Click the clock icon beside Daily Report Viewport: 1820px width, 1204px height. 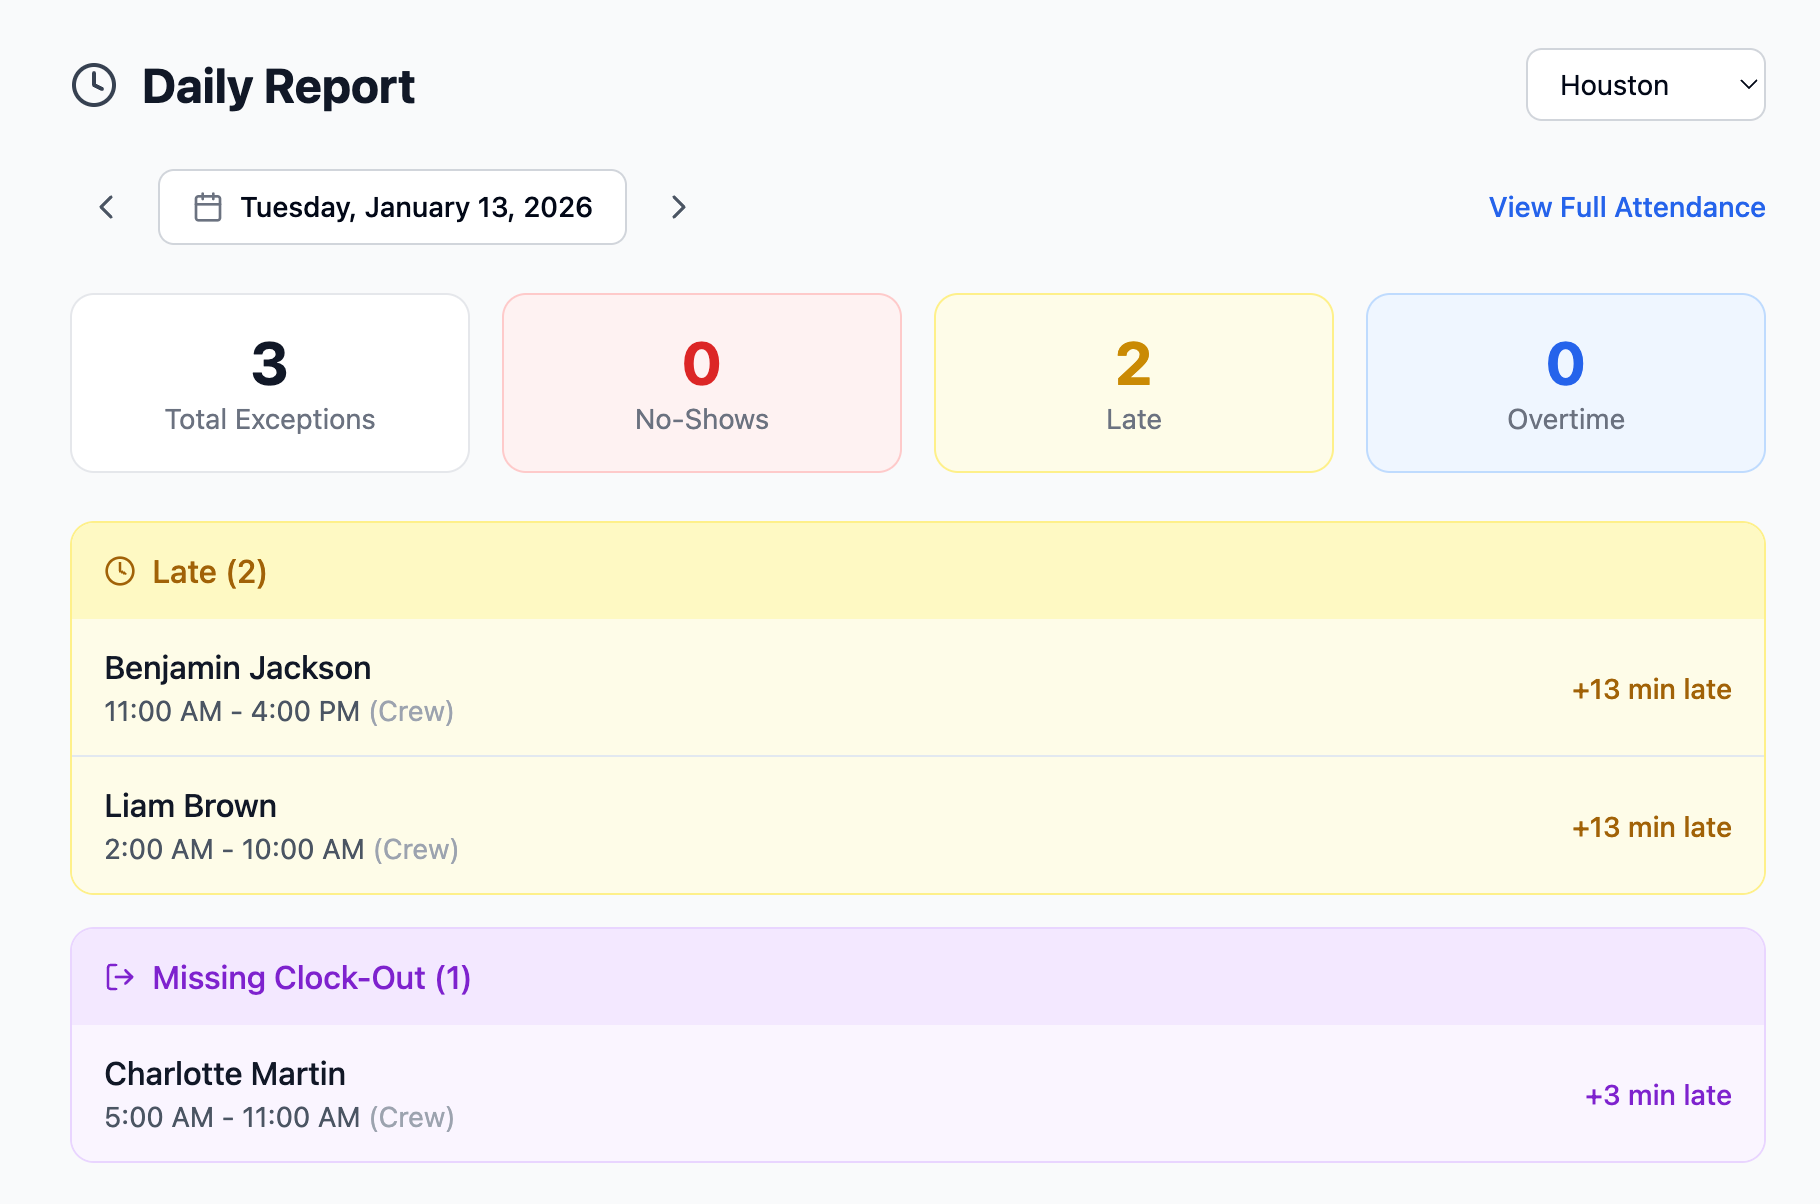94,86
